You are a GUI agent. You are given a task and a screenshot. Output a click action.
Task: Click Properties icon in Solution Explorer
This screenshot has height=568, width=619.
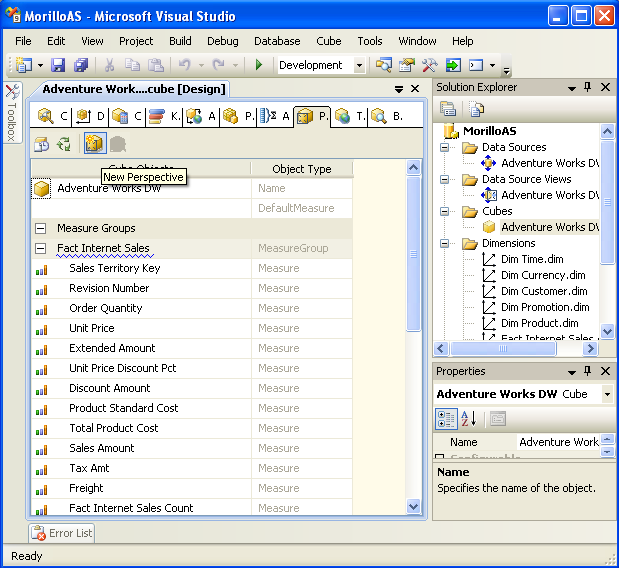pos(448,109)
